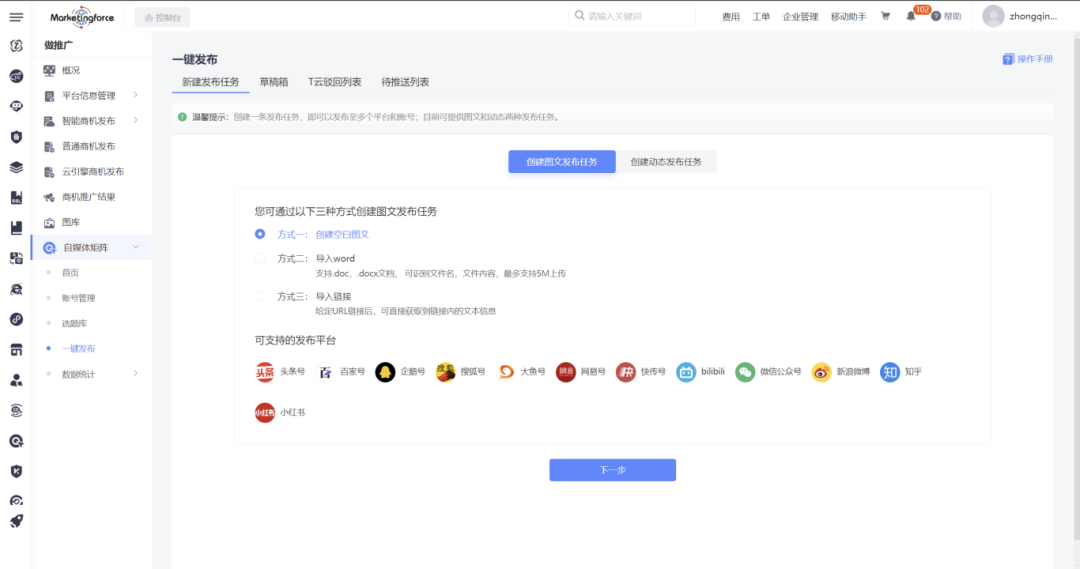Select 方式一 创建空白图文 radio option
This screenshot has height=569, width=1080.
coord(260,234)
